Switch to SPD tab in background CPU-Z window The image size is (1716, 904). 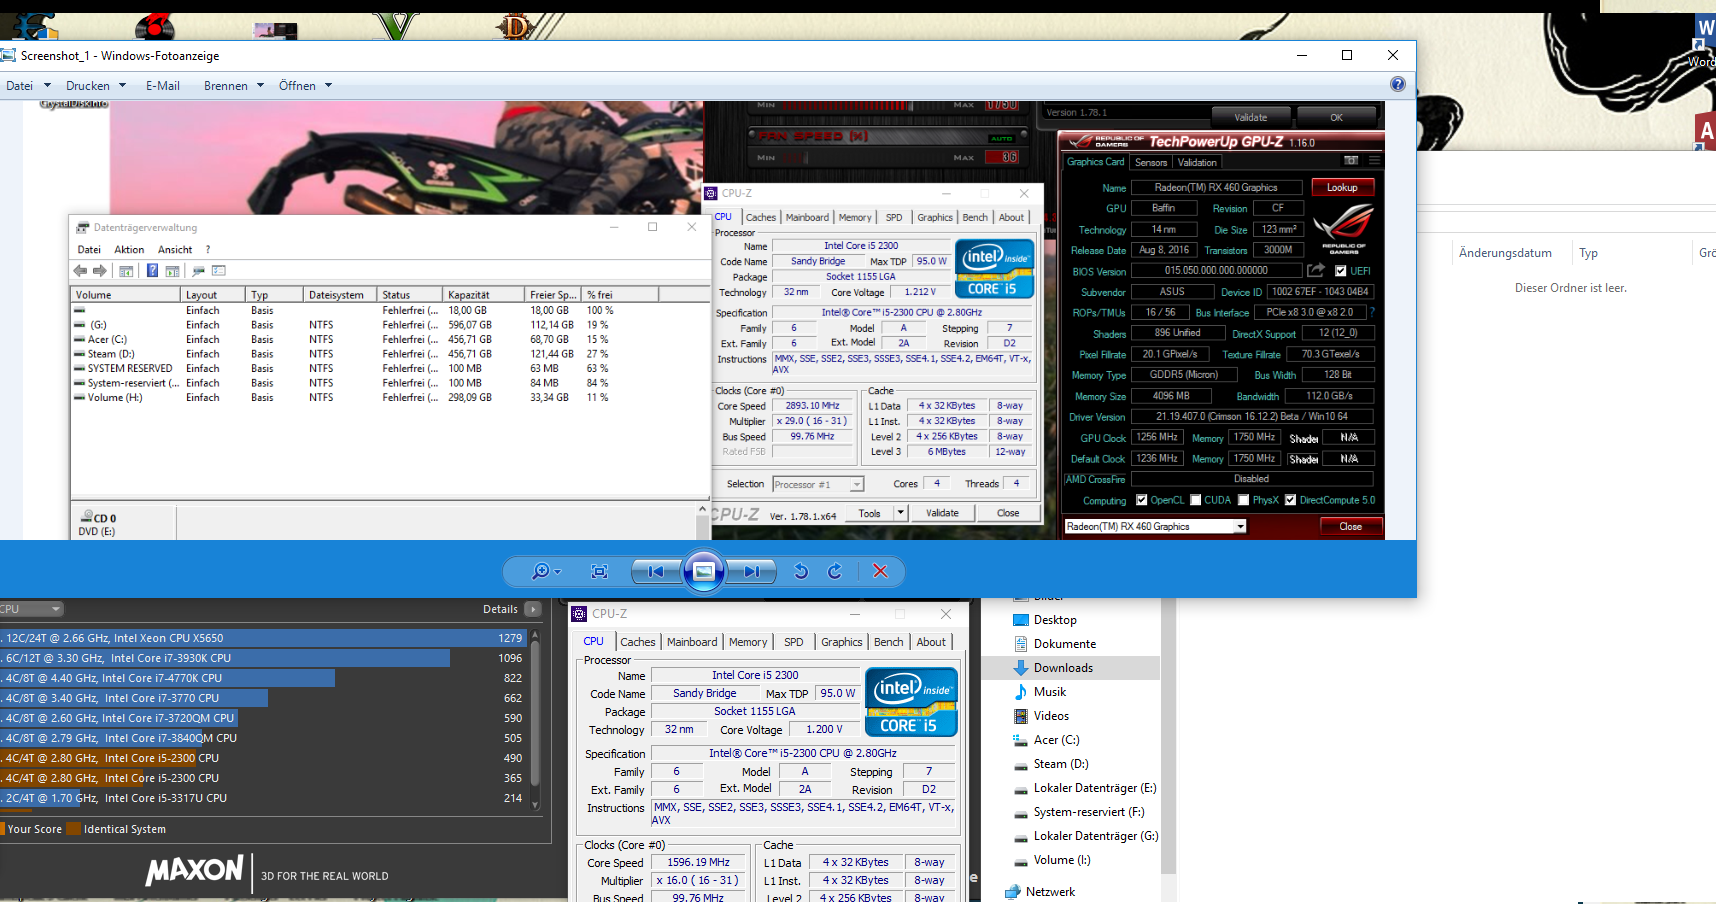[794, 642]
